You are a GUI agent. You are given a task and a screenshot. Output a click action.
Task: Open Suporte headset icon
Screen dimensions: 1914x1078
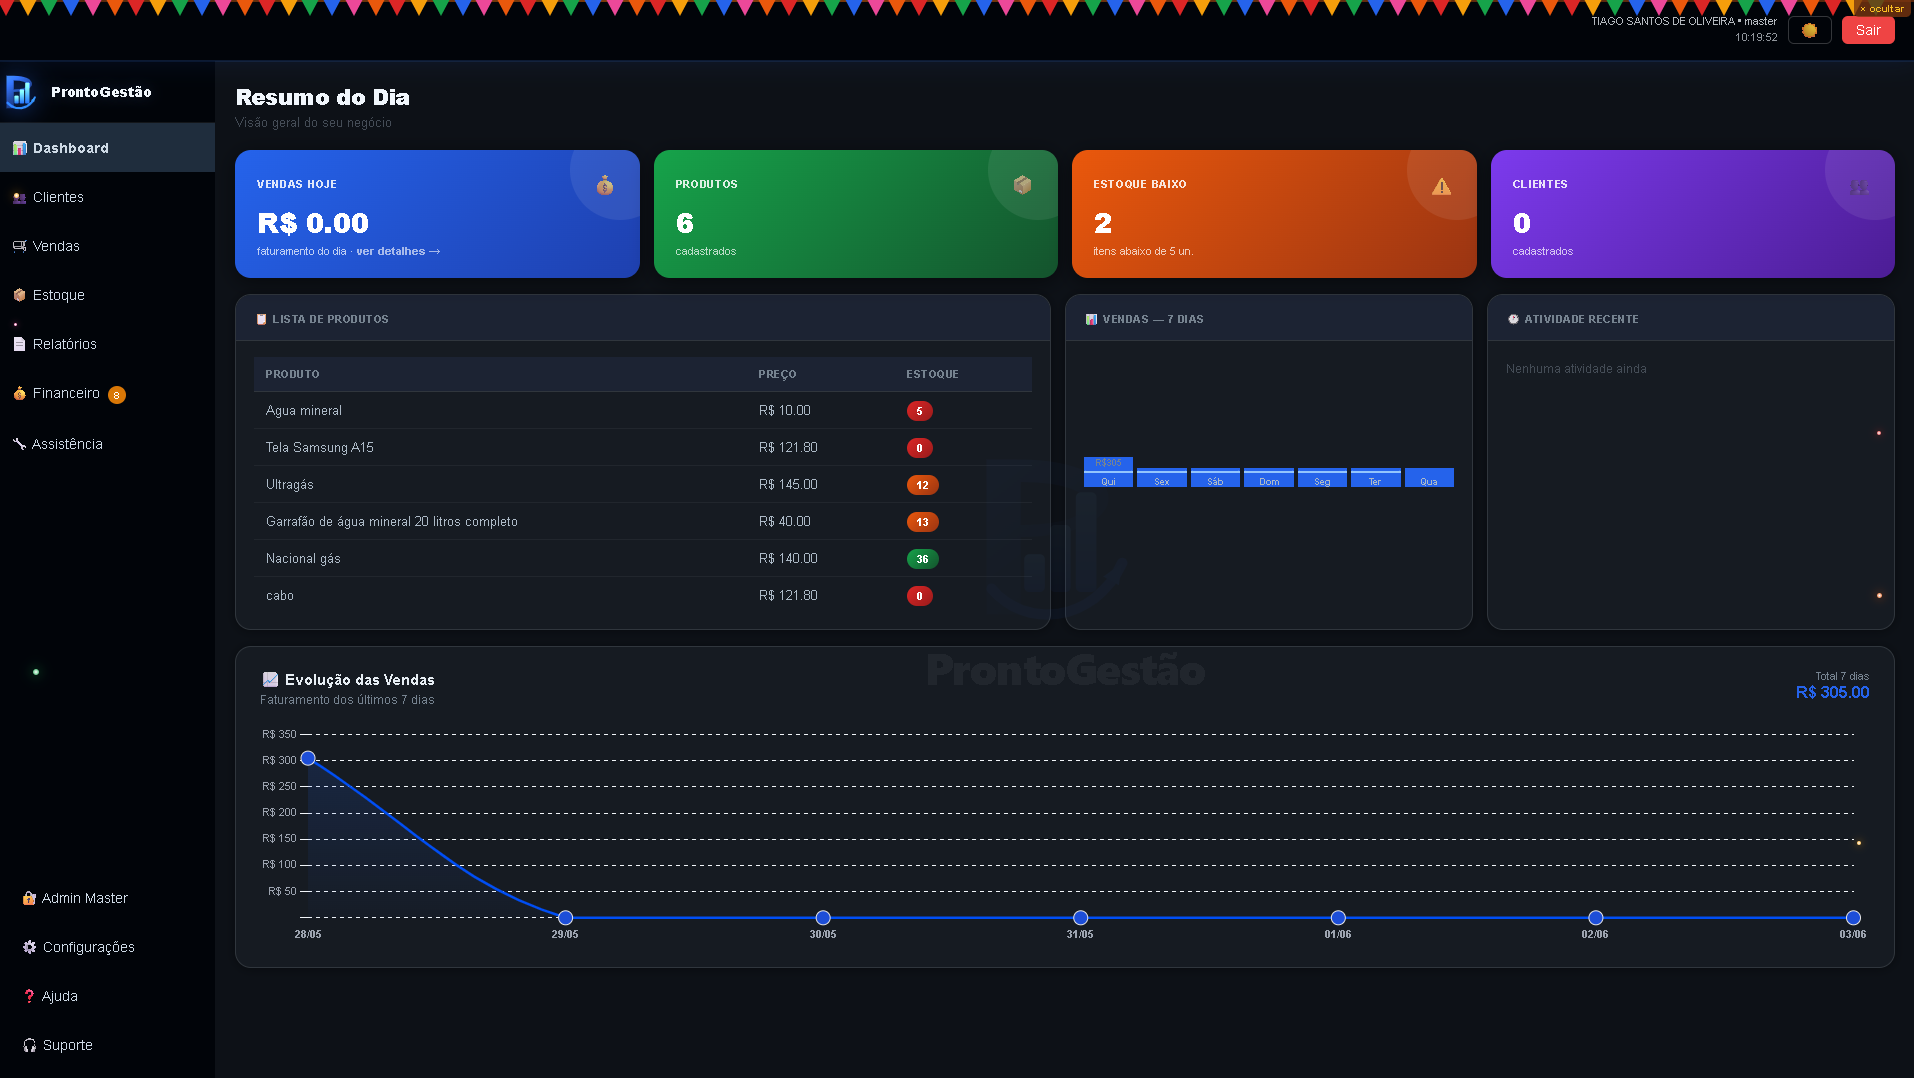tap(29, 1045)
